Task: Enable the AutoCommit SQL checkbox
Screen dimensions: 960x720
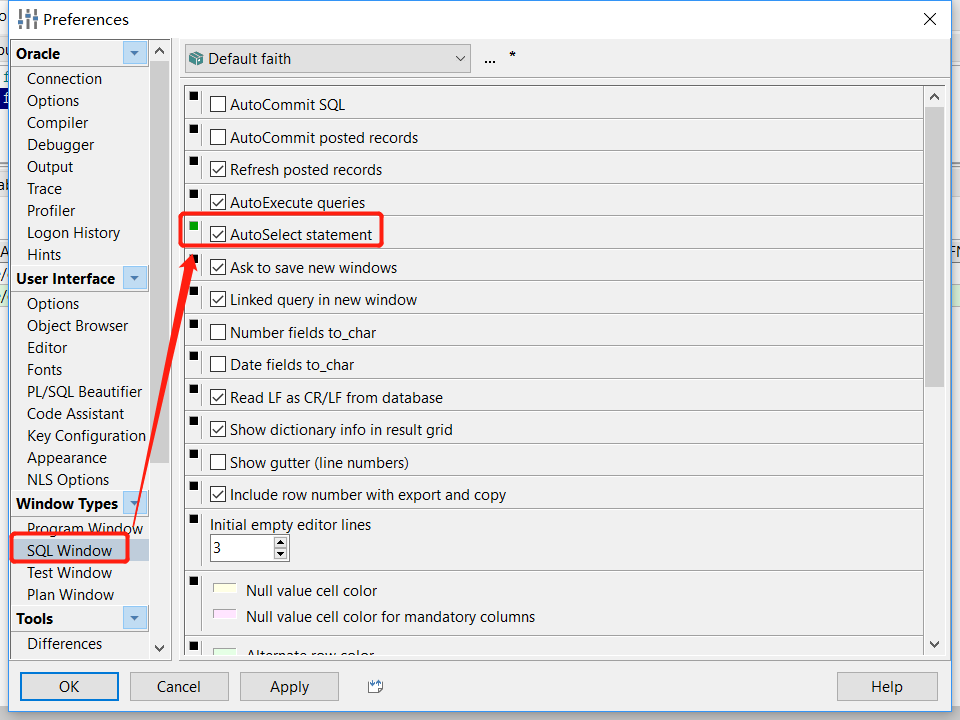Action: [x=218, y=103]
